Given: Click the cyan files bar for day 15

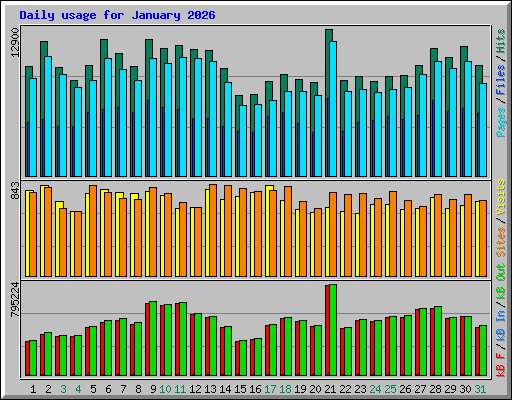Looking at the screenshot, I should (x=243, y=141).
